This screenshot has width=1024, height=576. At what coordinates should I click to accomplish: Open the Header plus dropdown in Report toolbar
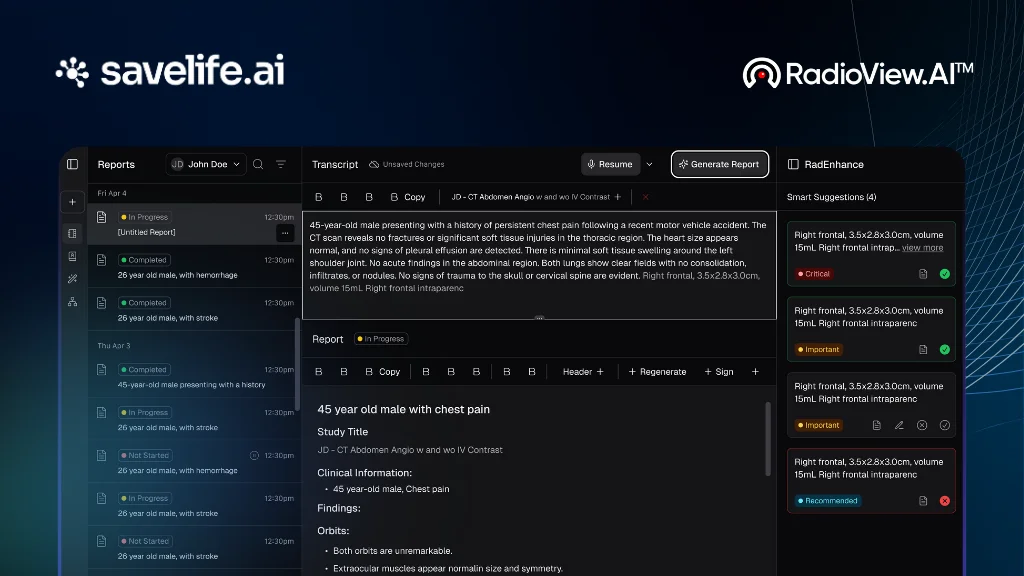click(583, 372)
